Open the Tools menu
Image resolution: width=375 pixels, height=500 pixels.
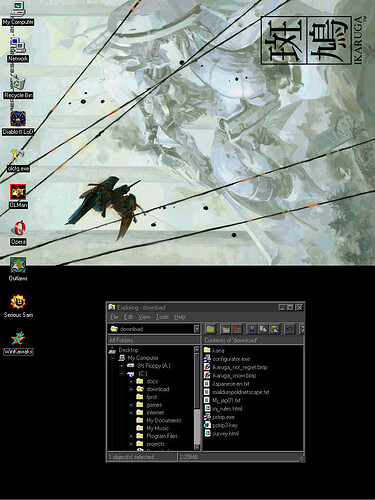tap(162, 317)
